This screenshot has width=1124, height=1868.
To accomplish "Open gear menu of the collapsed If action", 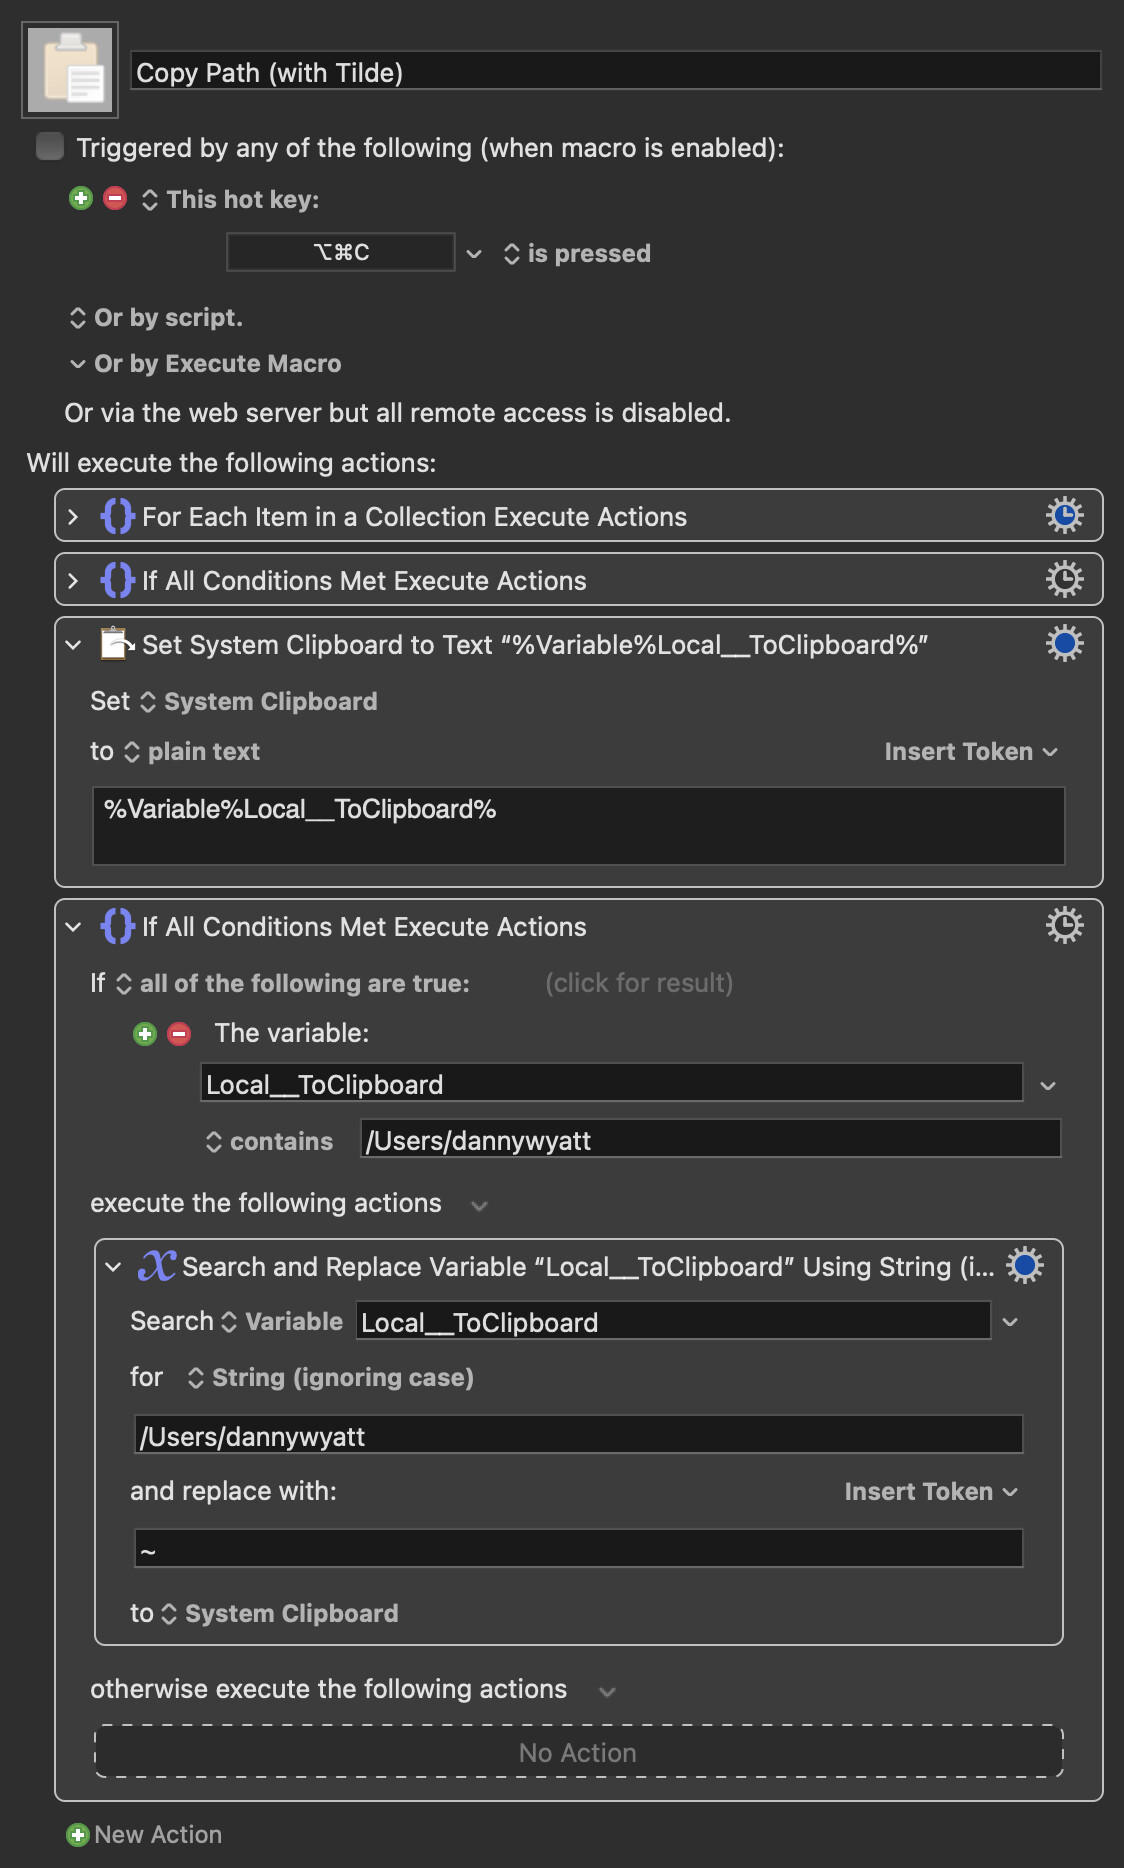I will click(x=1065, y=579).
